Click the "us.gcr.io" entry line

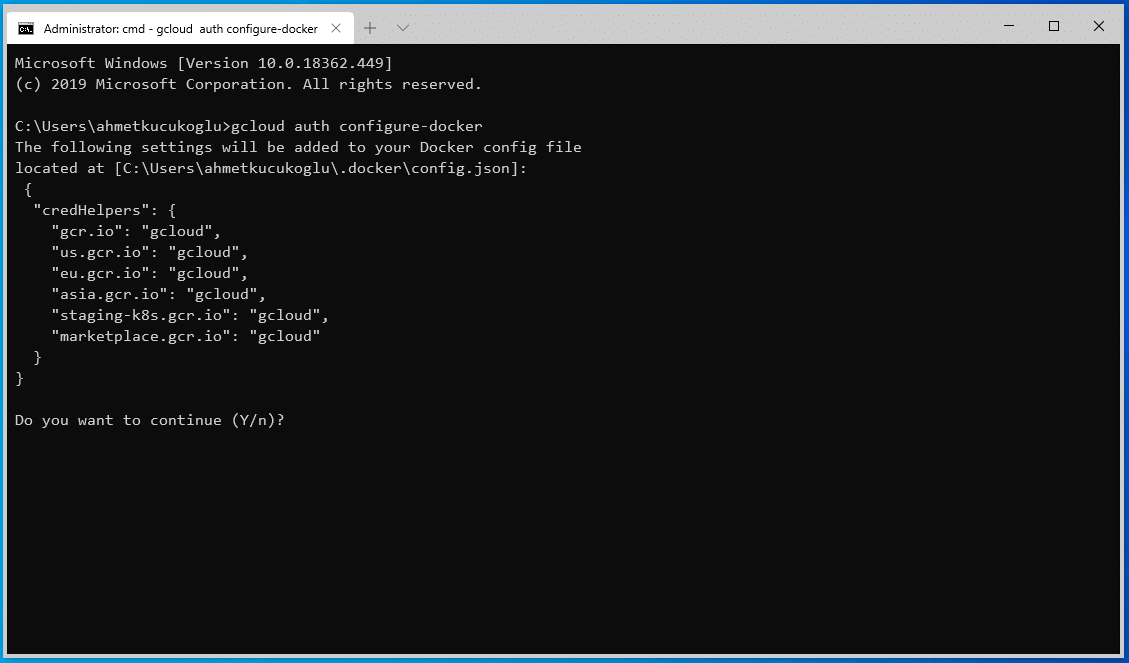pos(149,252)
